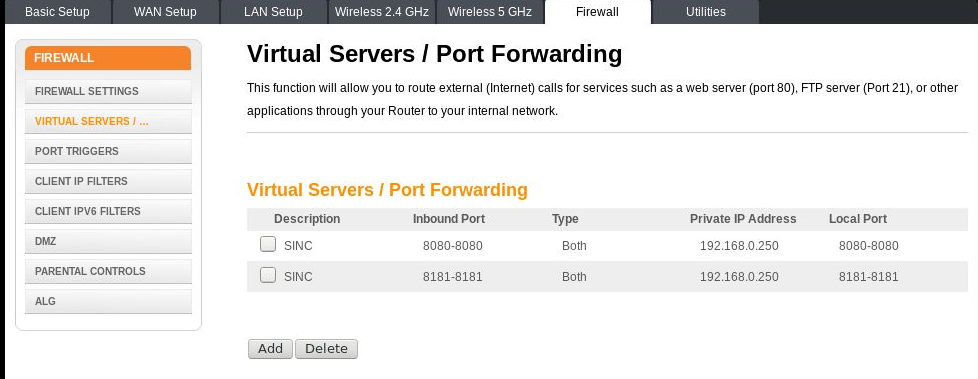
Task: Open Firewall Settings in the sidebar
Action: point(108,91)
